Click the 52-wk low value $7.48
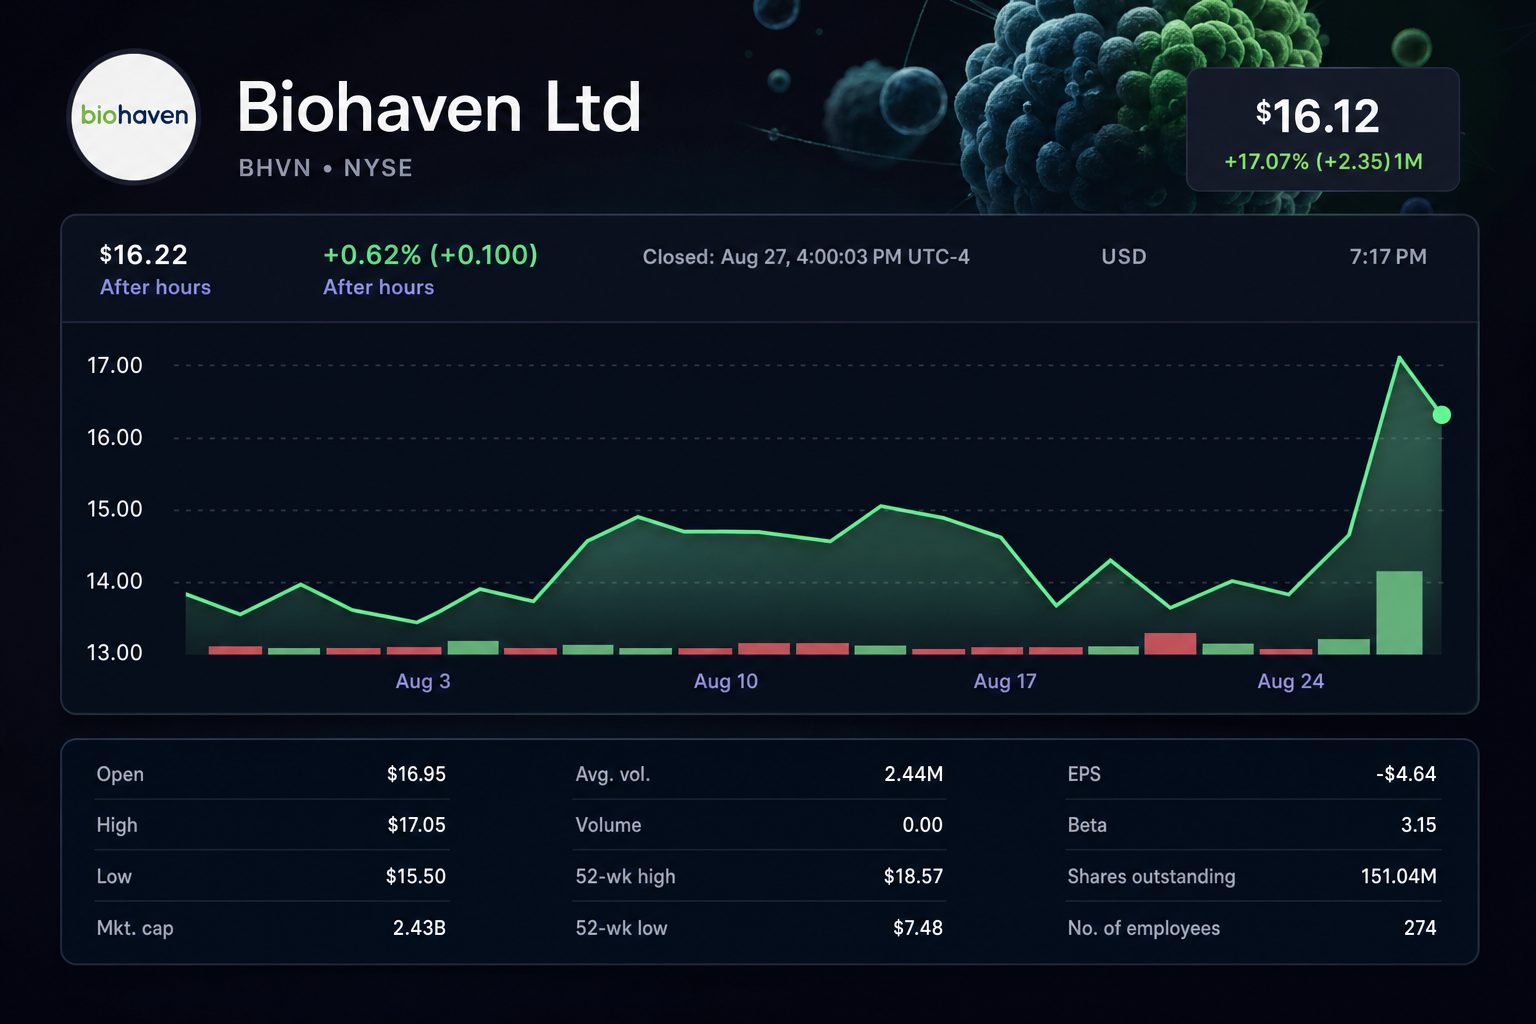 pos(918,928)
